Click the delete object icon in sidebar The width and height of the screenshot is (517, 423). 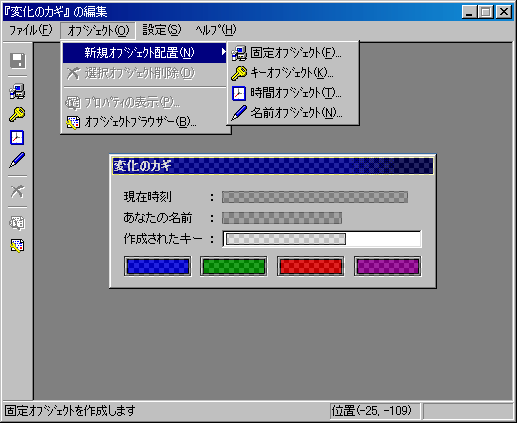tap(17, 192)
